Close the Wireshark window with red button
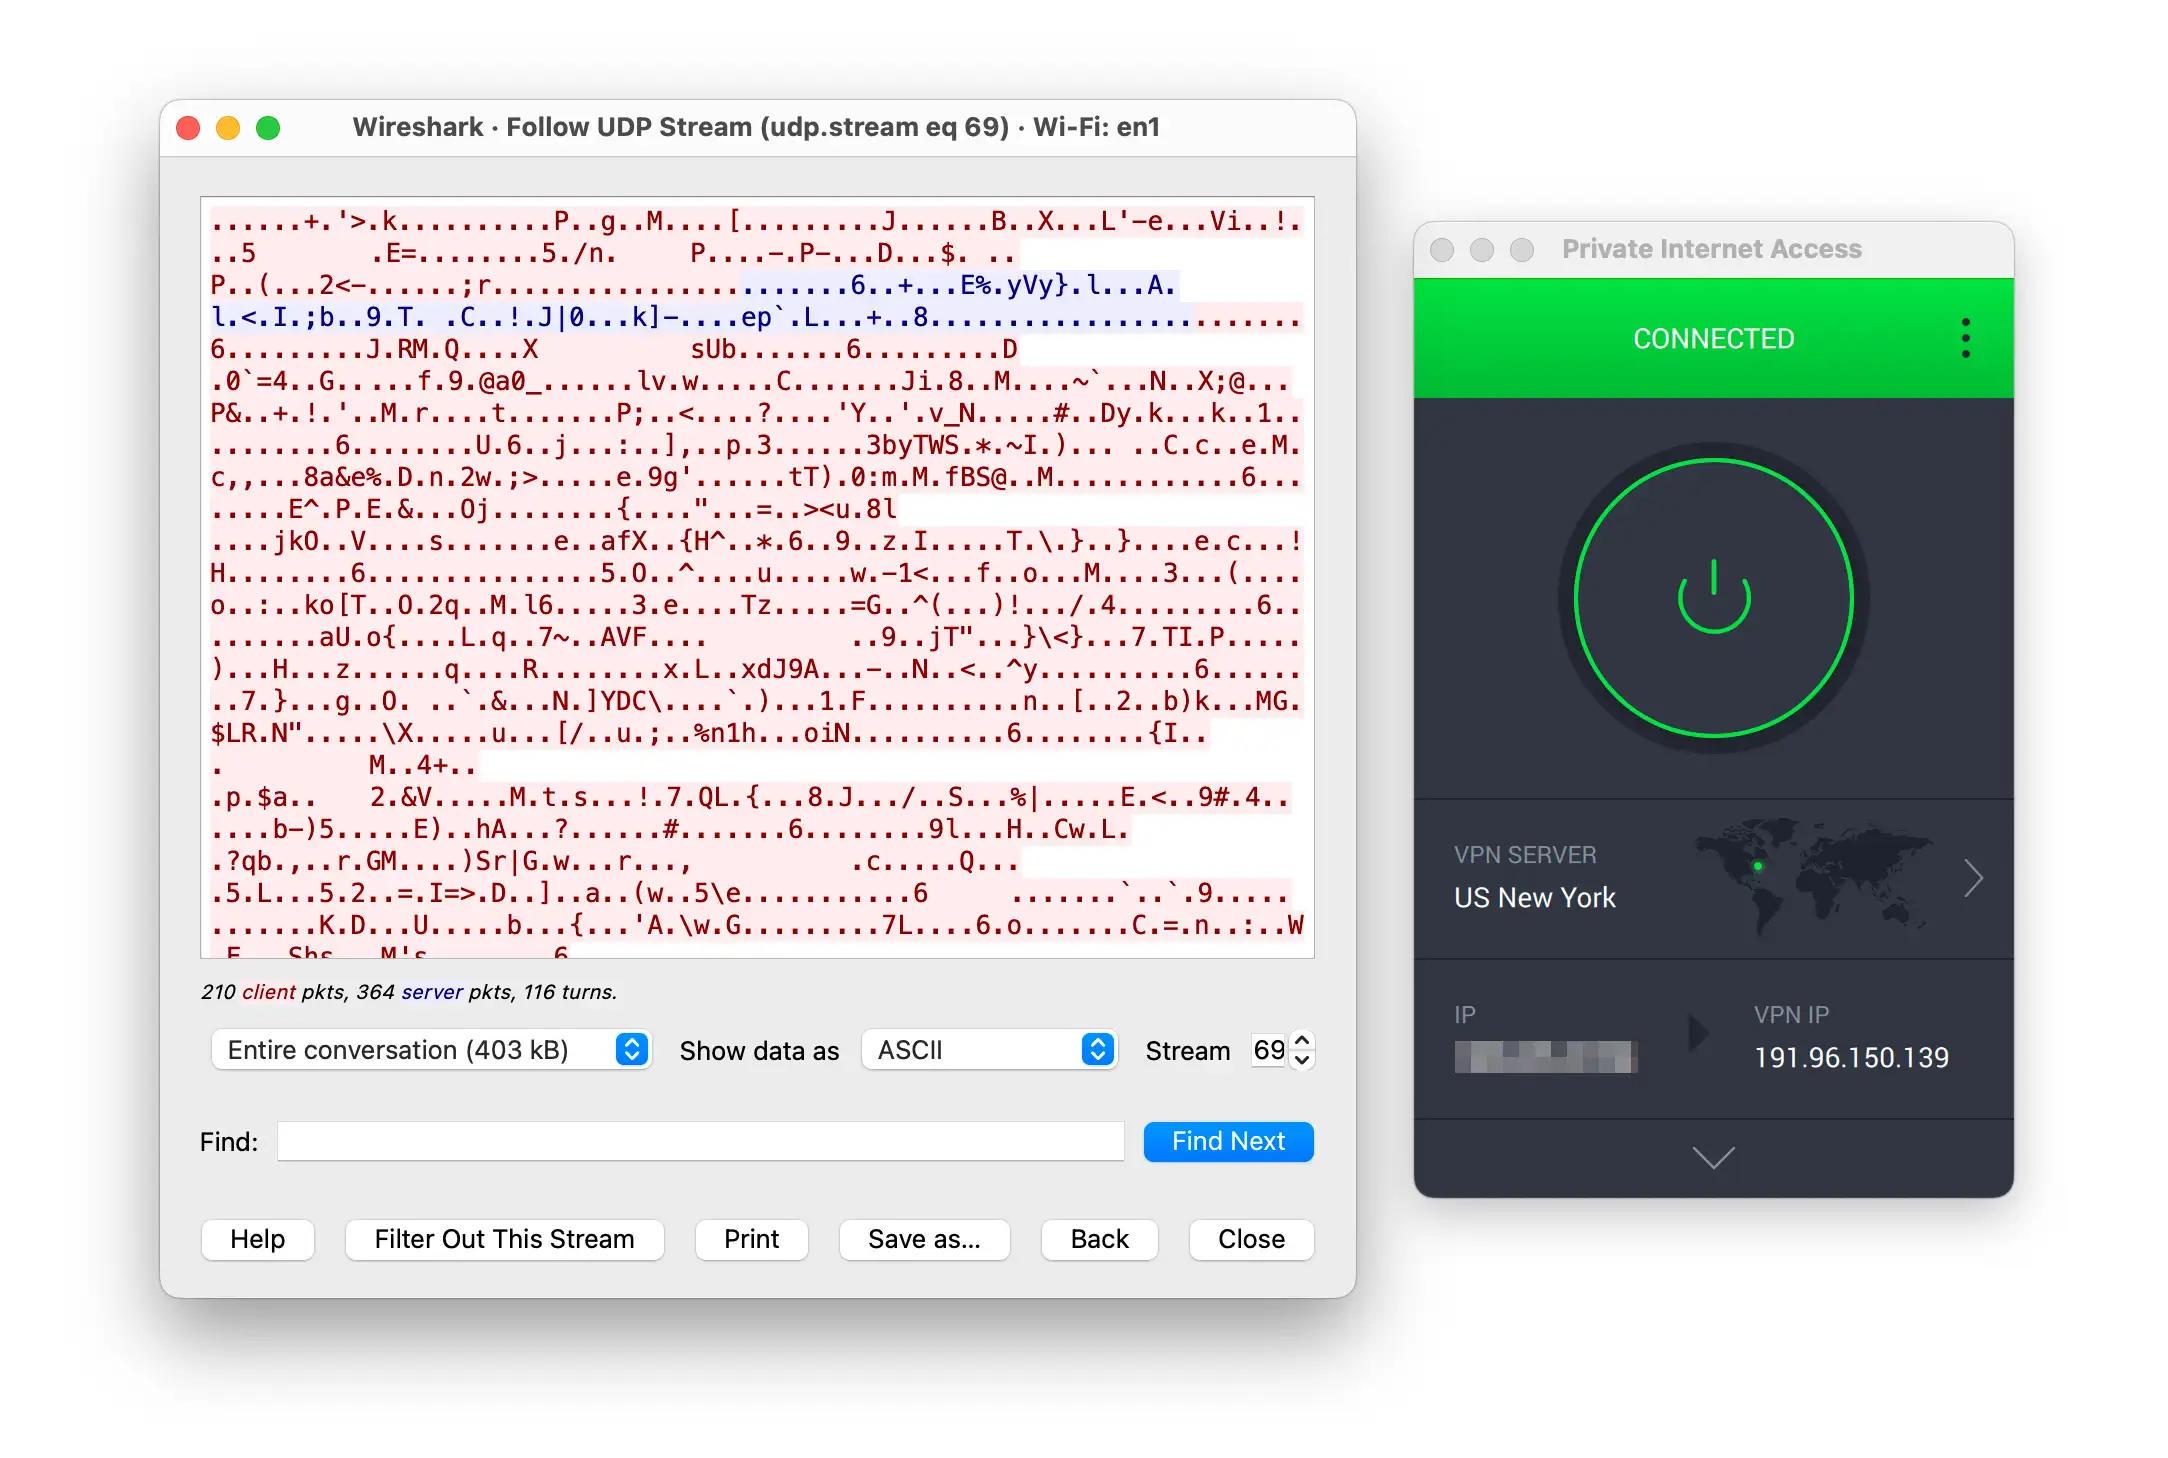Image resolution: width=2168 pixels, height=1458 pixels. pyautogui.click(x=188, y=127)
